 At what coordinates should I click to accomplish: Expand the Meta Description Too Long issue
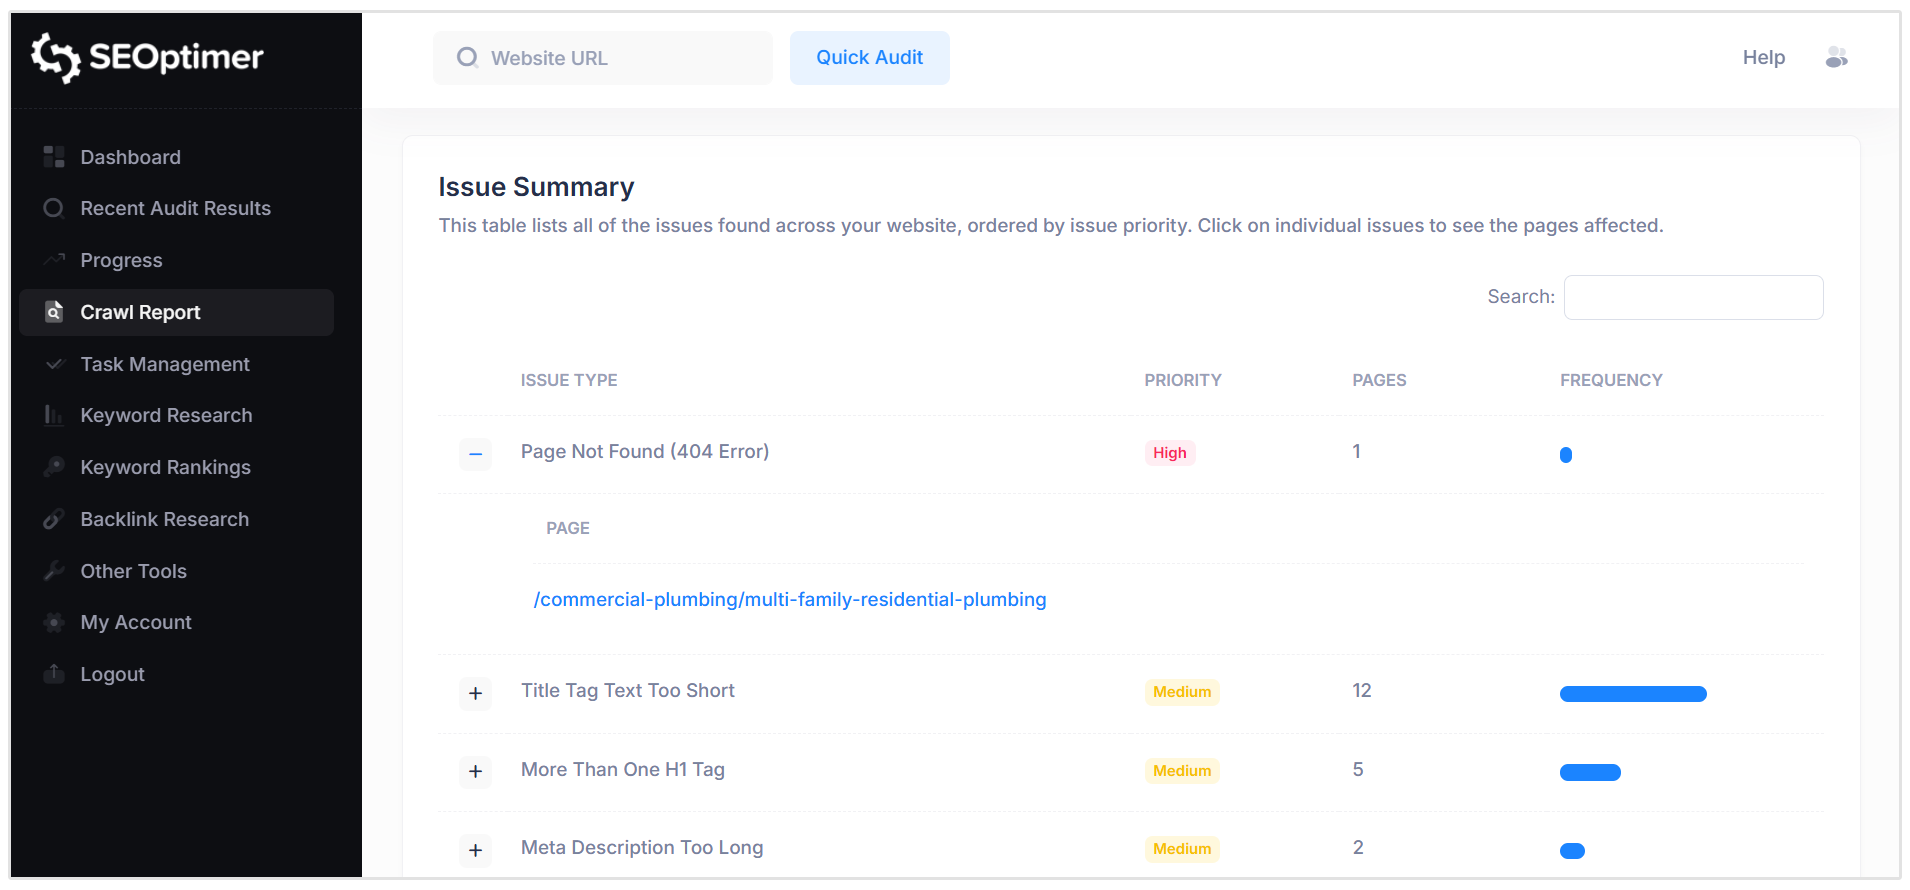(475, 850)
